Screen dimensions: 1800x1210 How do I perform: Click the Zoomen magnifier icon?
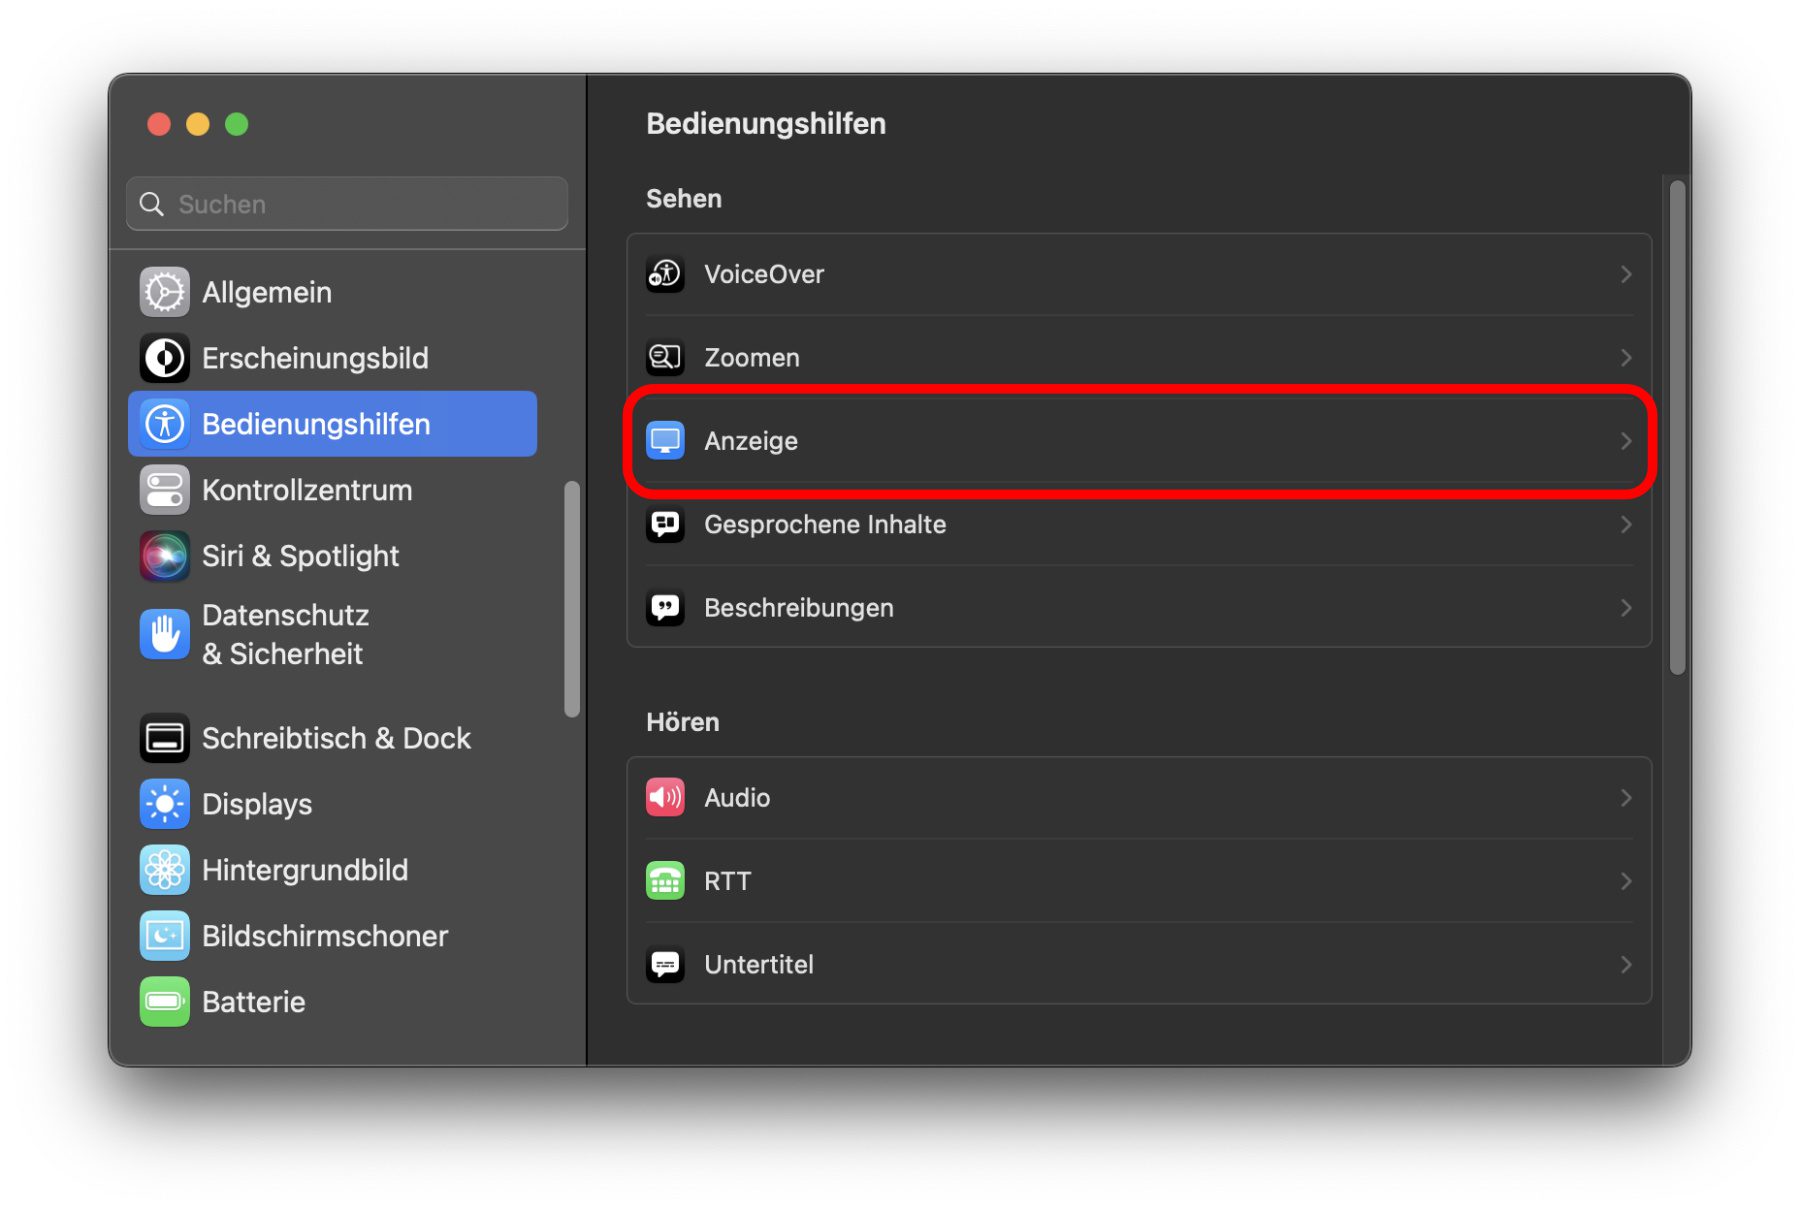tap(665, 357)
